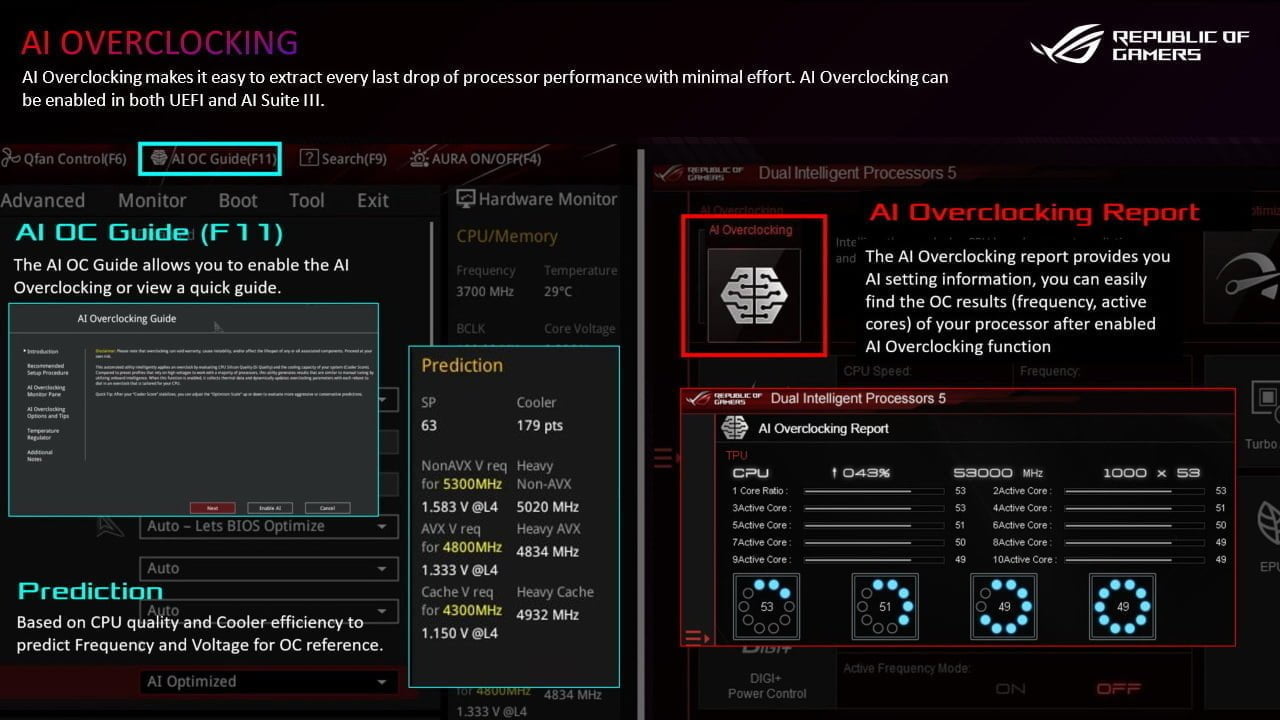Click the core ring gauge showing 51

coord(885,606)
